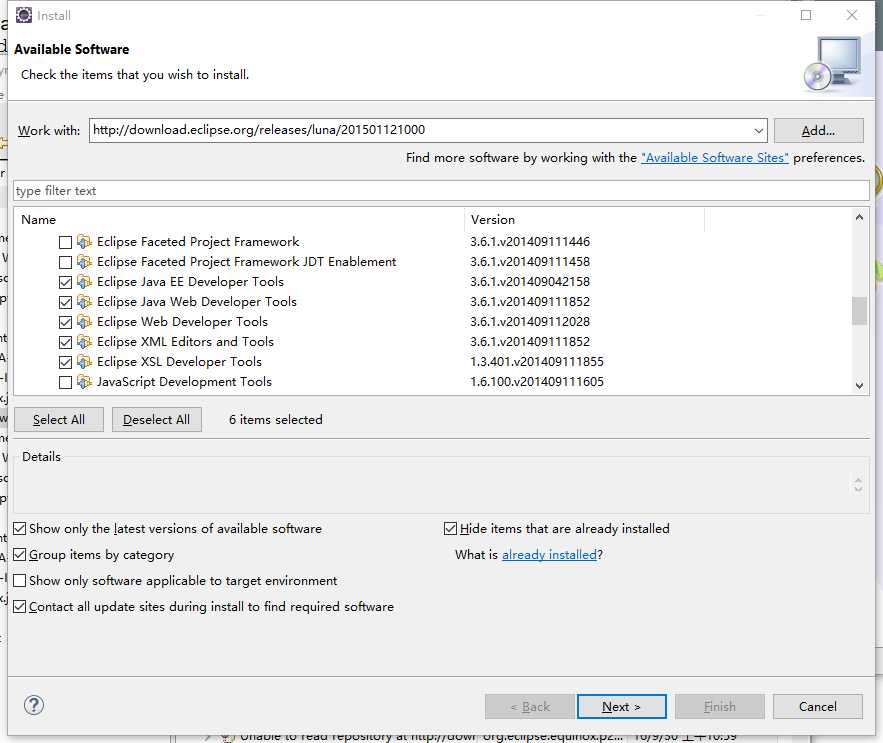Image resolution: width=883 pixels, height=743 pixels.
Task: Click the Eclipse XML Editors and Tools icon
Action: coord(84,342)
